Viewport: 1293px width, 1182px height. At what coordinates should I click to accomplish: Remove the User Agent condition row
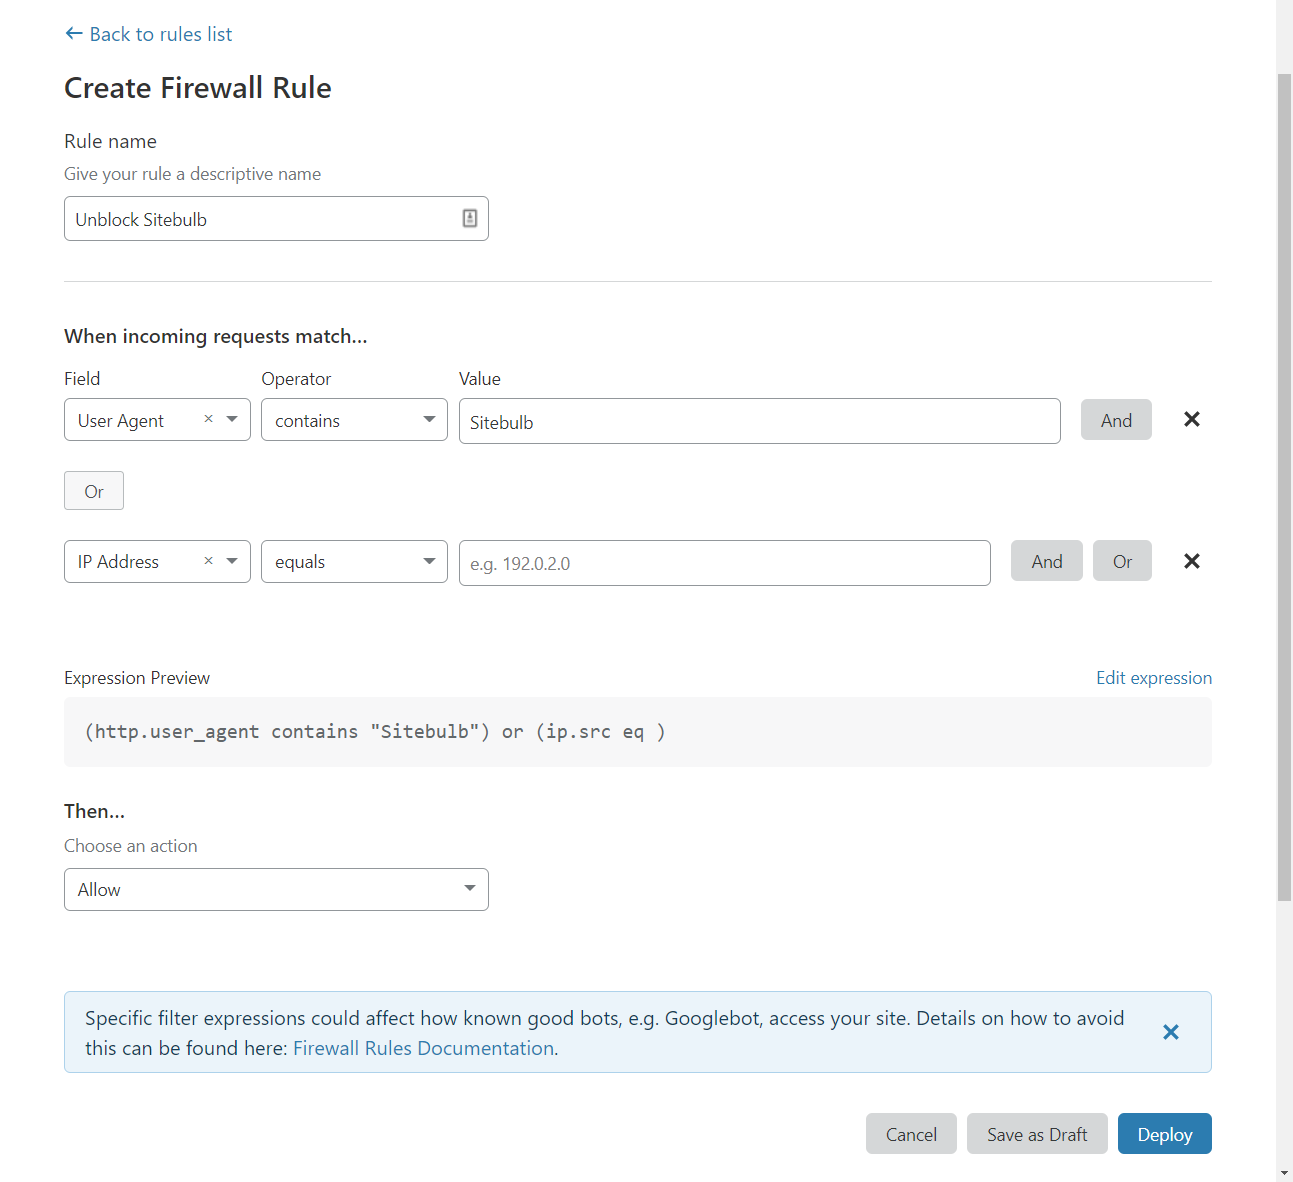[1192, 419]
